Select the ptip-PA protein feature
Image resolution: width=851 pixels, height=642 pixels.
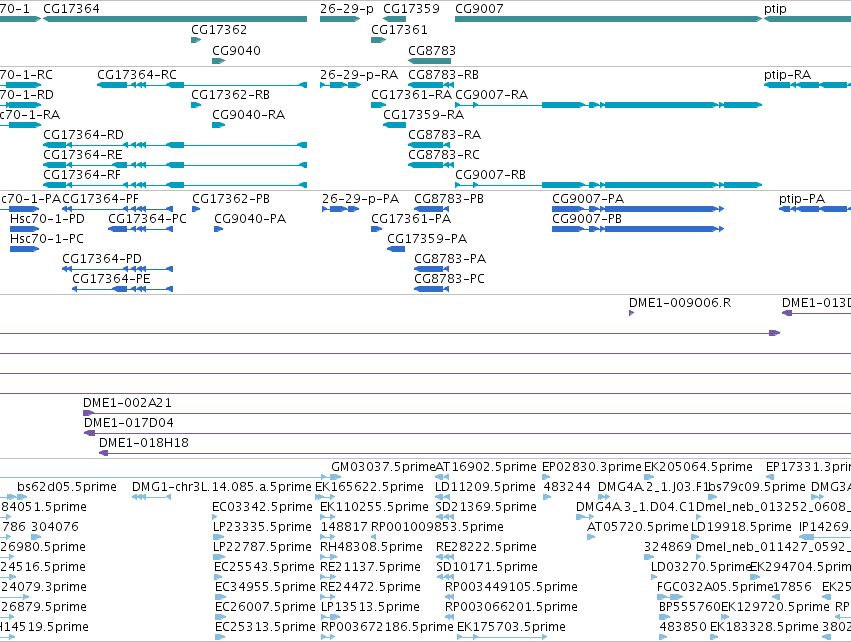point(815,209)
